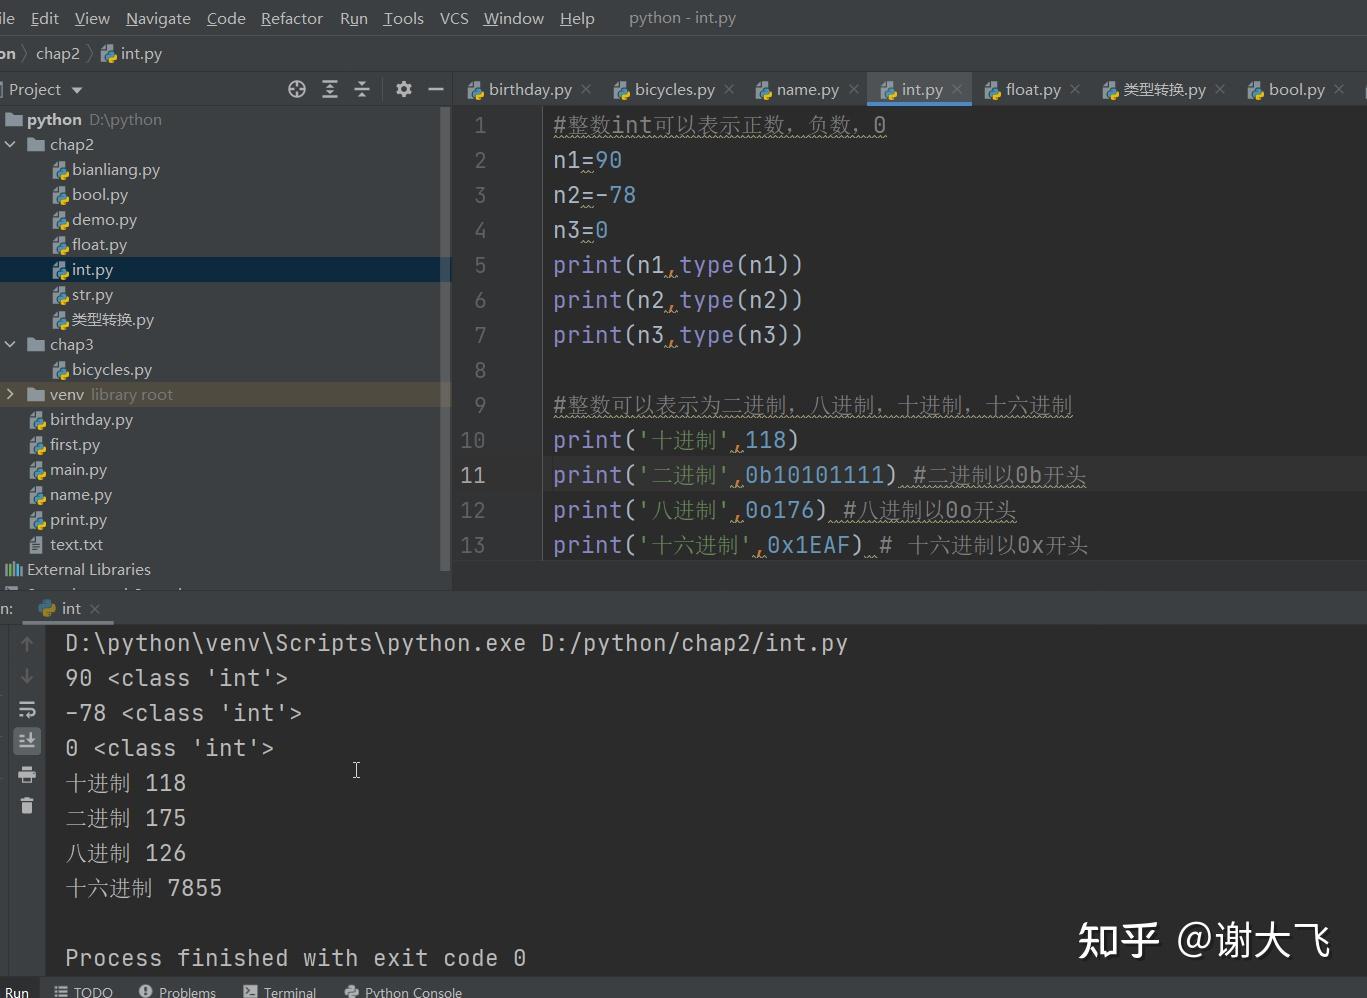
Task: Click the Down the stack trace arrow
Action: click(27, 677)
